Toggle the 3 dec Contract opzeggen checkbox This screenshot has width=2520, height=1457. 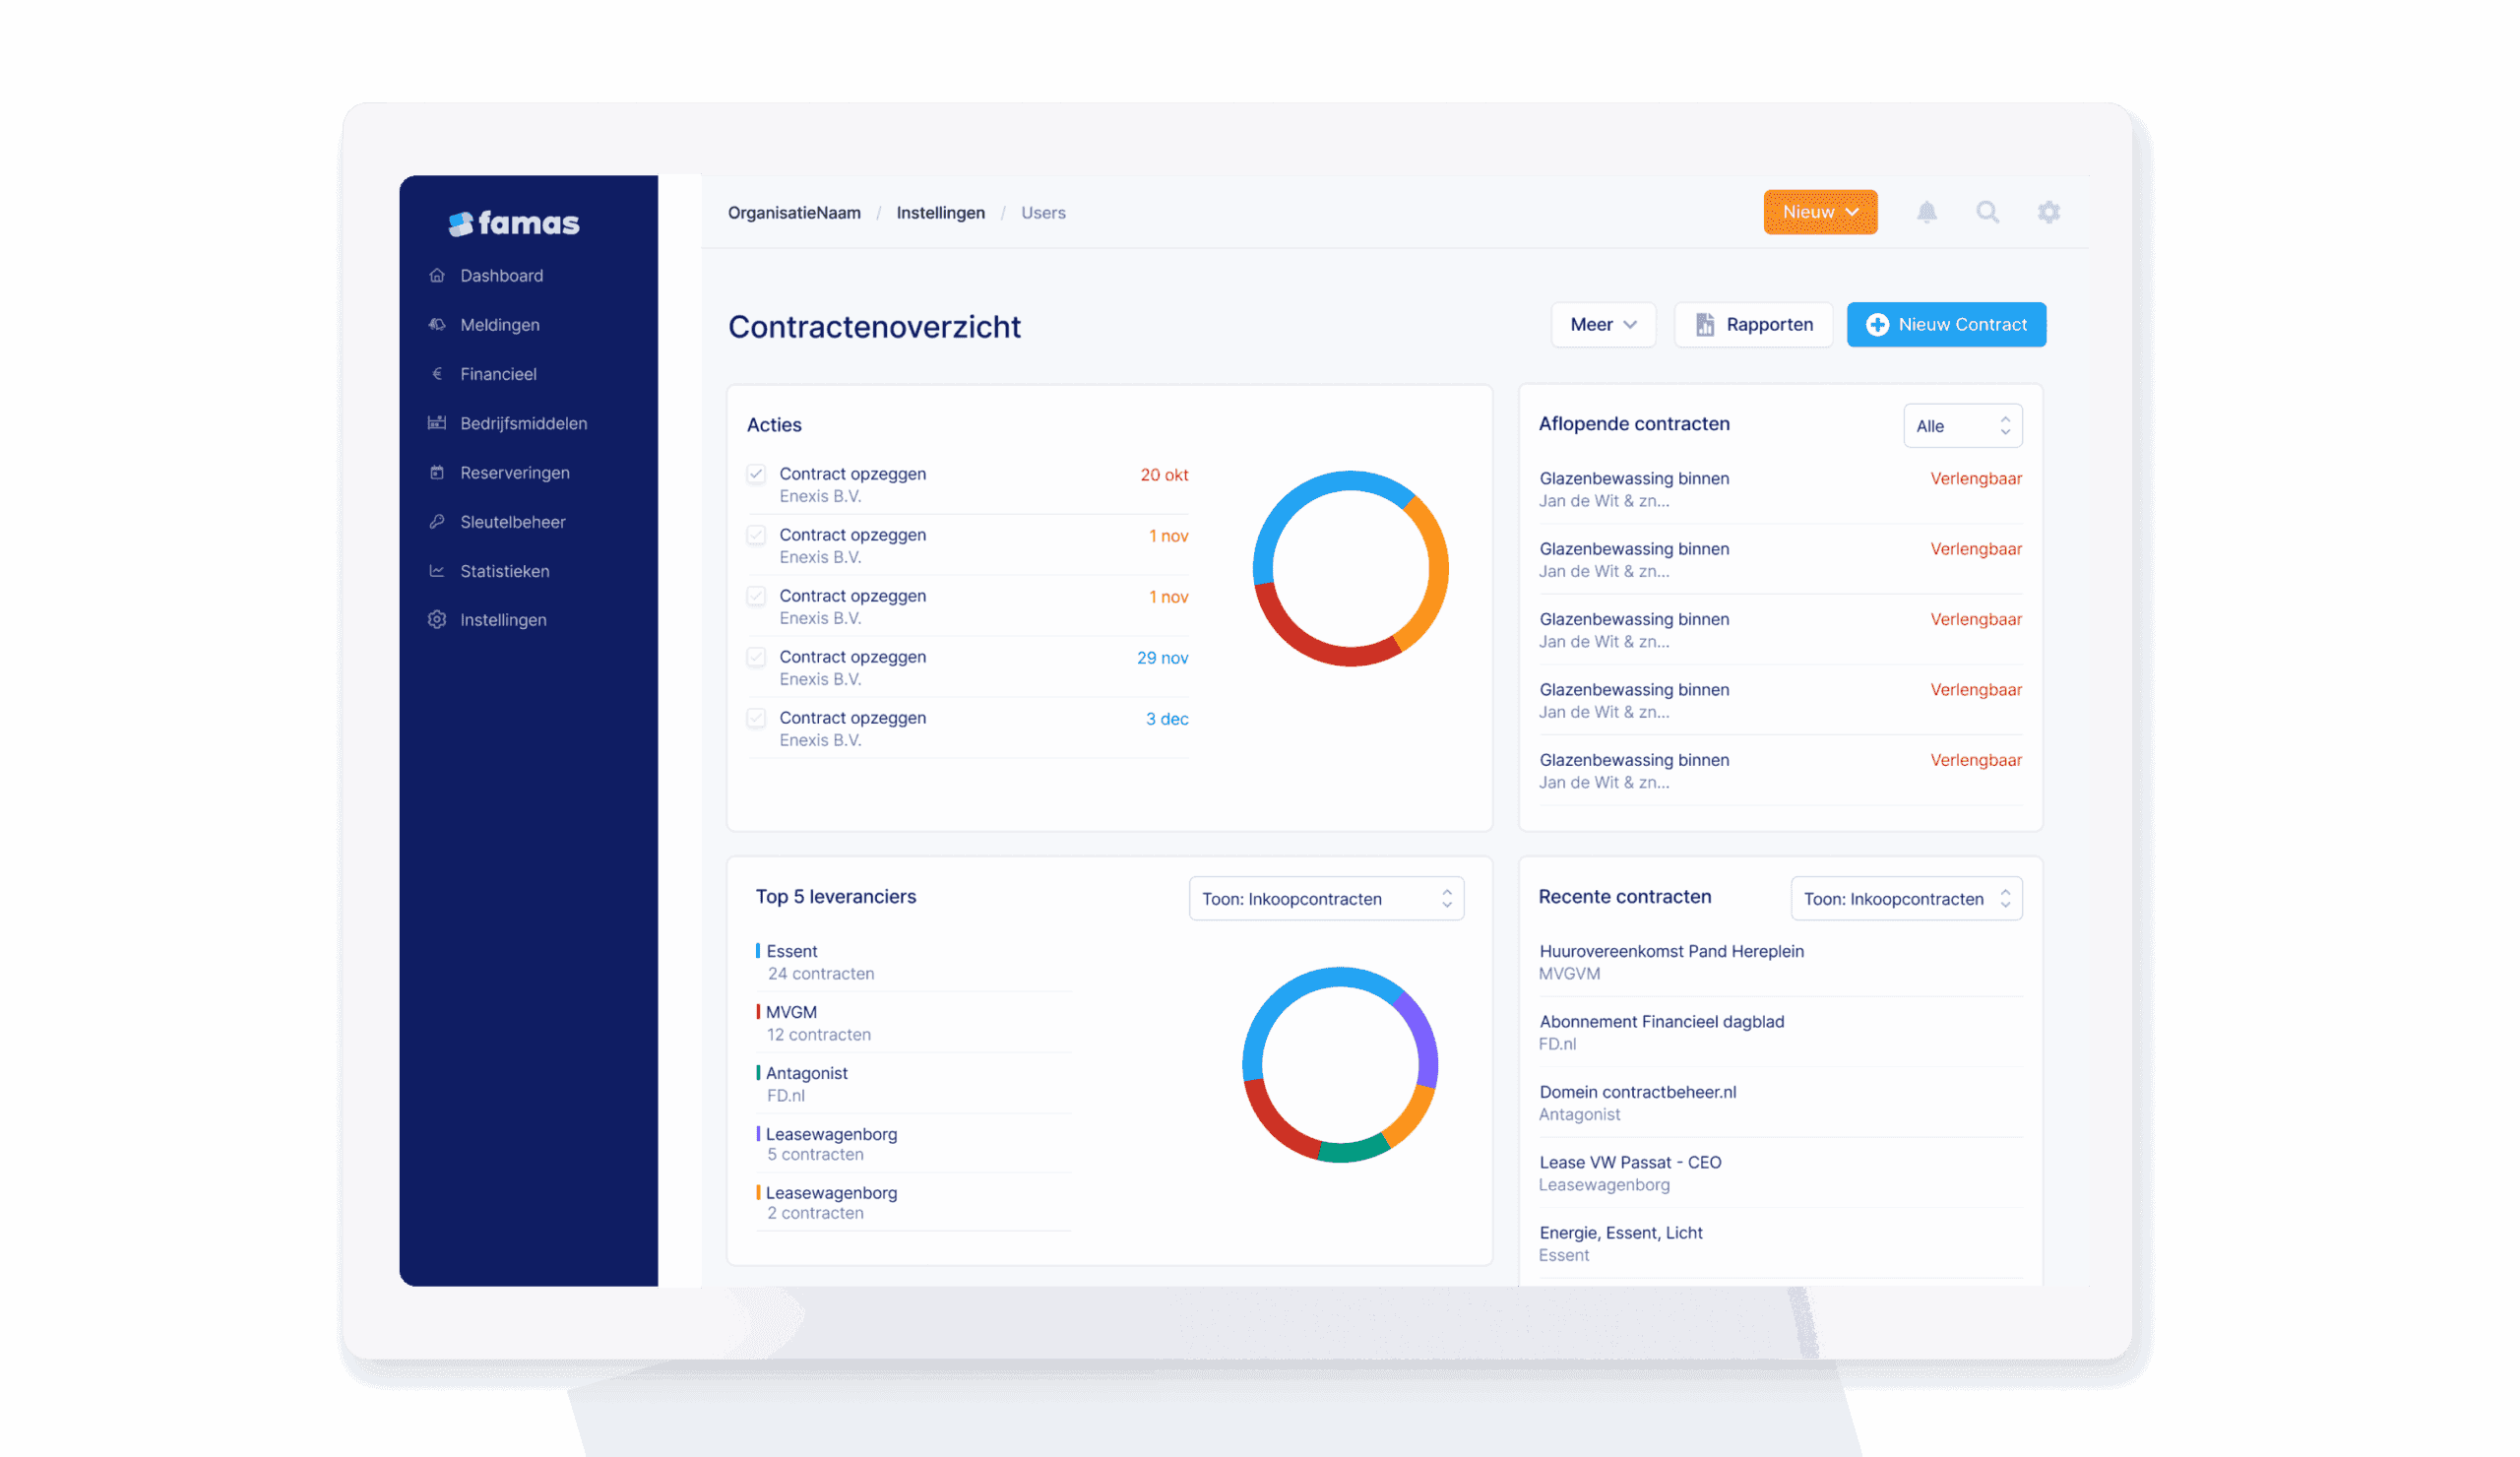pyautogui.click(x=756, y=718)
